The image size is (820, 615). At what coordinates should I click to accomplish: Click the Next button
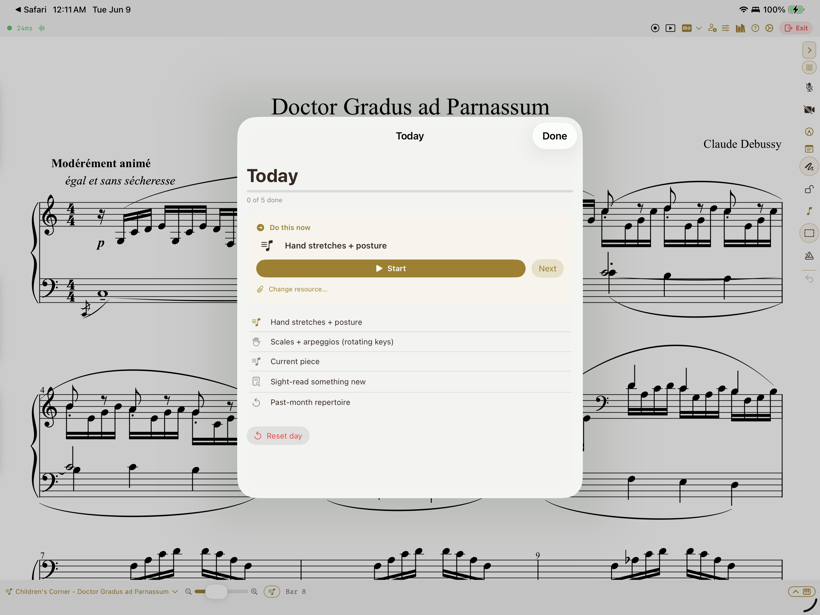point(547,268)
